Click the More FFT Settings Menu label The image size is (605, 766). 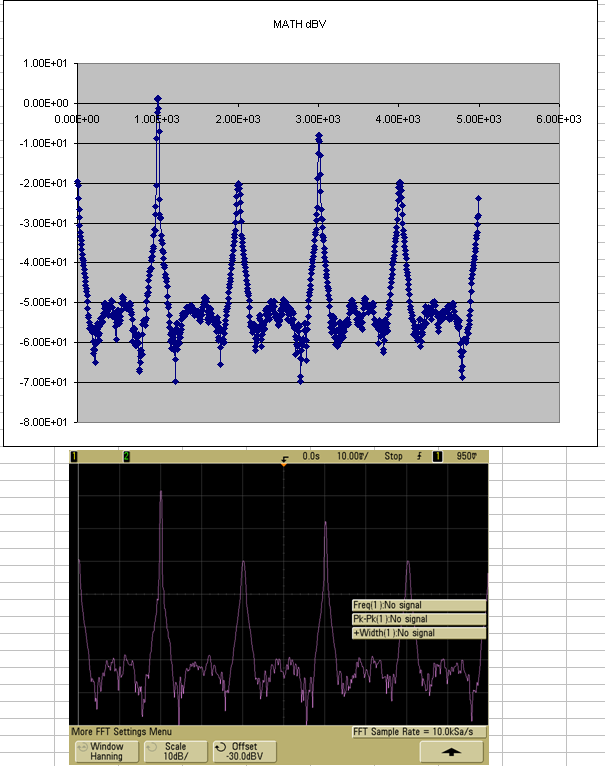[x=127, y=732]
